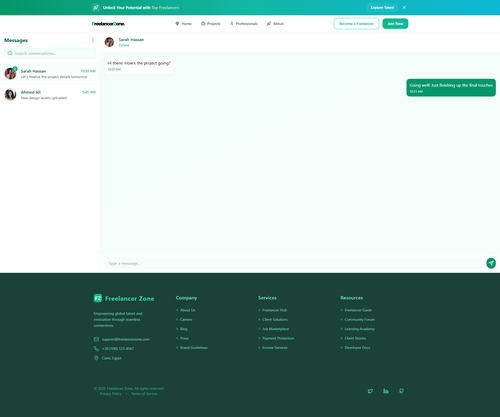Click the 'Going well!' sent message bubble

pyautogui.click(x=451, y=88)
